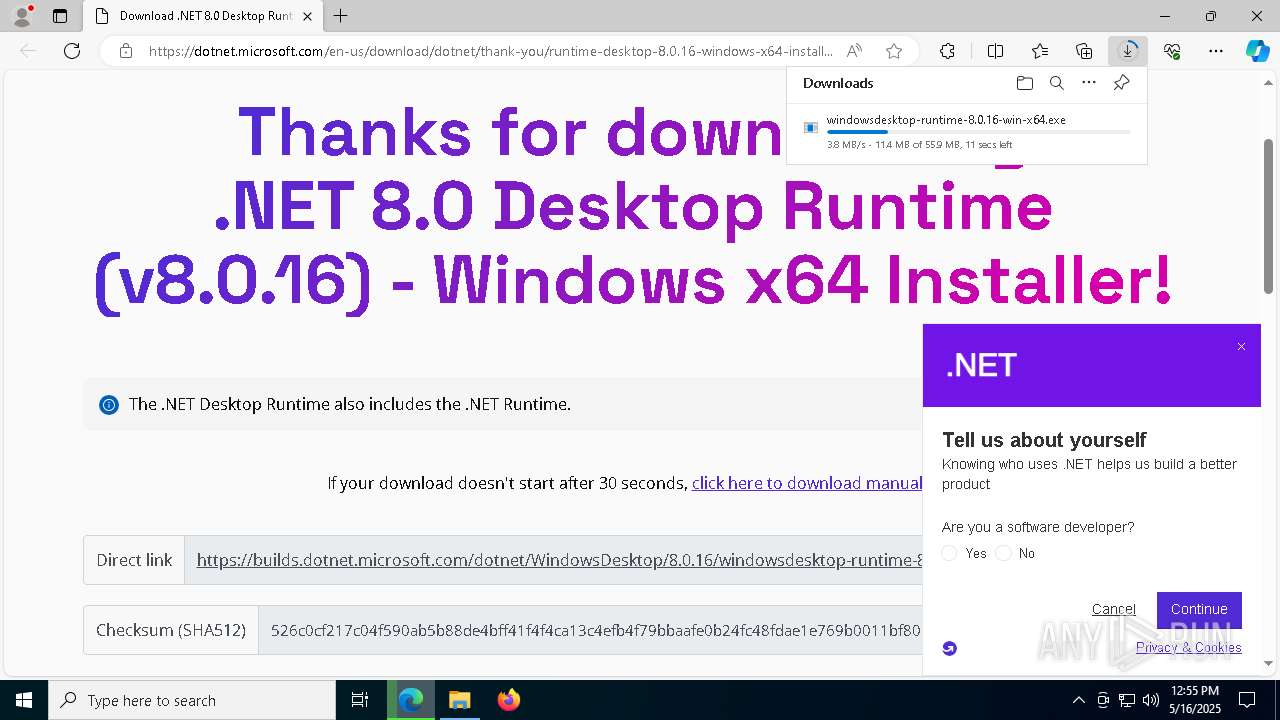Screen dimensions: 1280x720
Task: Follow the click here to download manually link
Action: 806,483
